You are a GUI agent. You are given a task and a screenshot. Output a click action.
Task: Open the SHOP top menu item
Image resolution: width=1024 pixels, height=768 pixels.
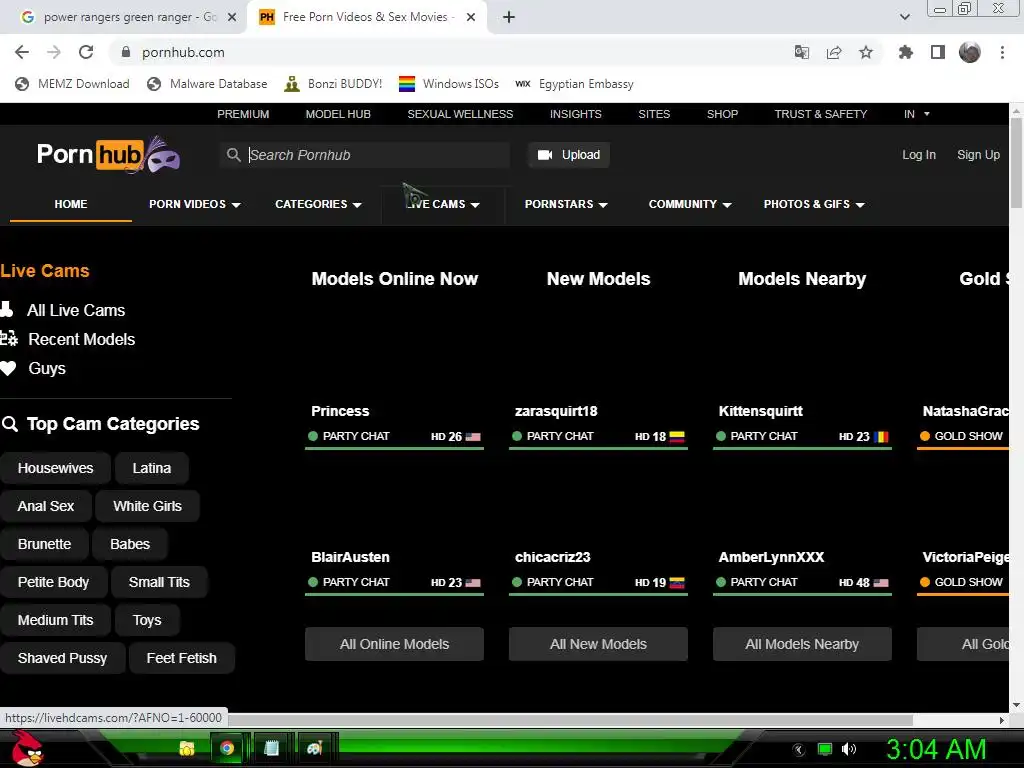click(722, 114)
